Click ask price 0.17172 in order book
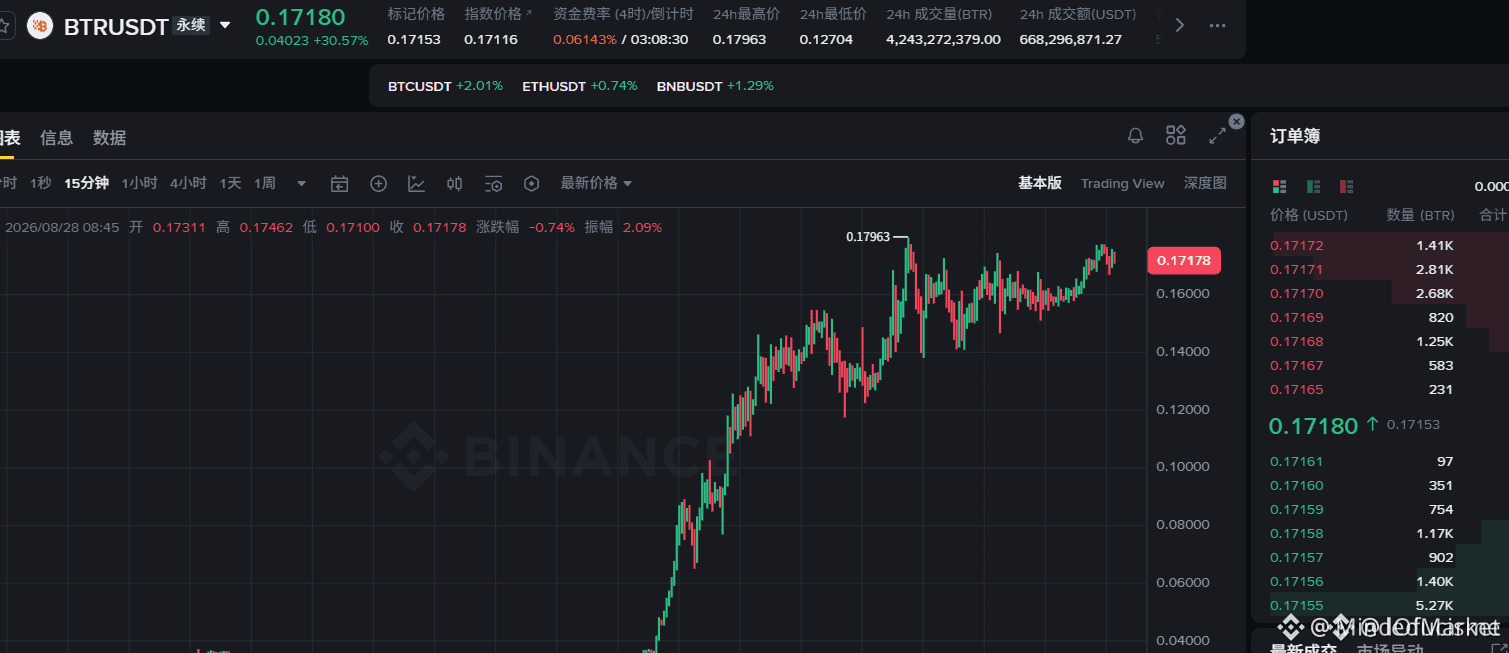1509x653 pixels. [x=1297, y=245]
